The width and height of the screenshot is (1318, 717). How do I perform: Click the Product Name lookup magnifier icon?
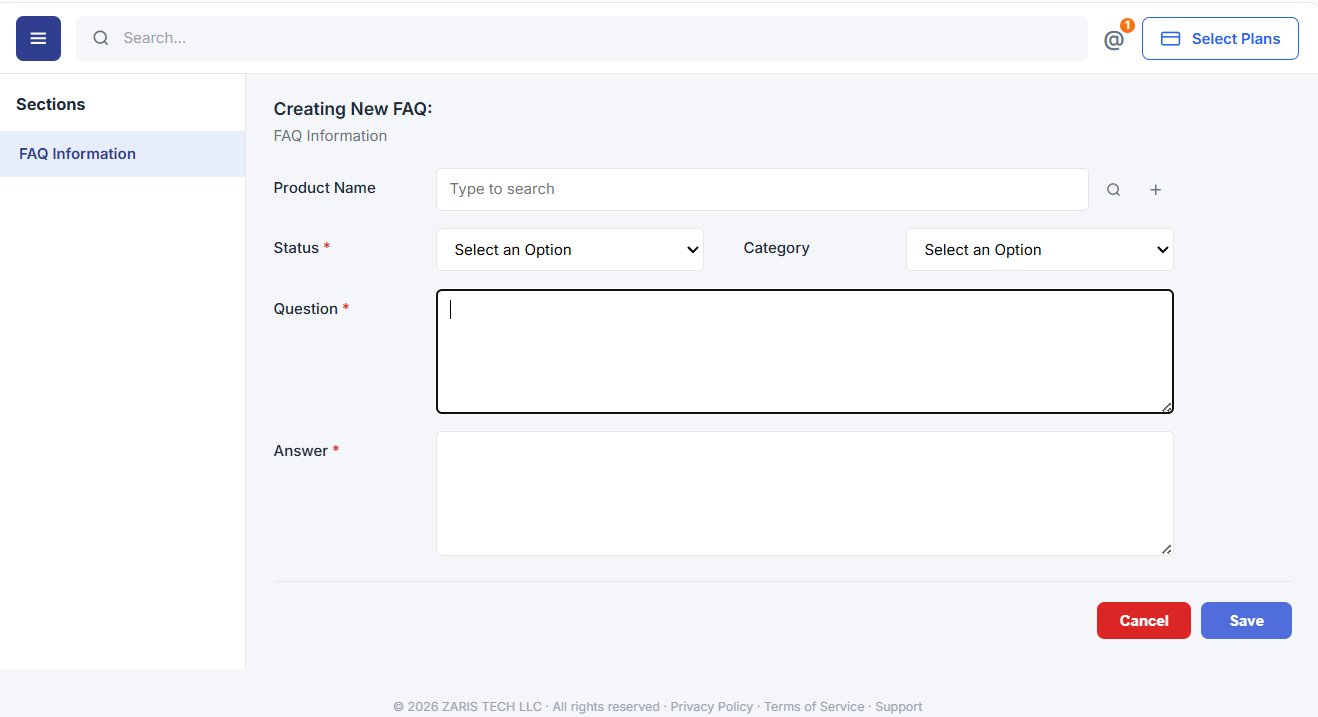(1113, 190)
